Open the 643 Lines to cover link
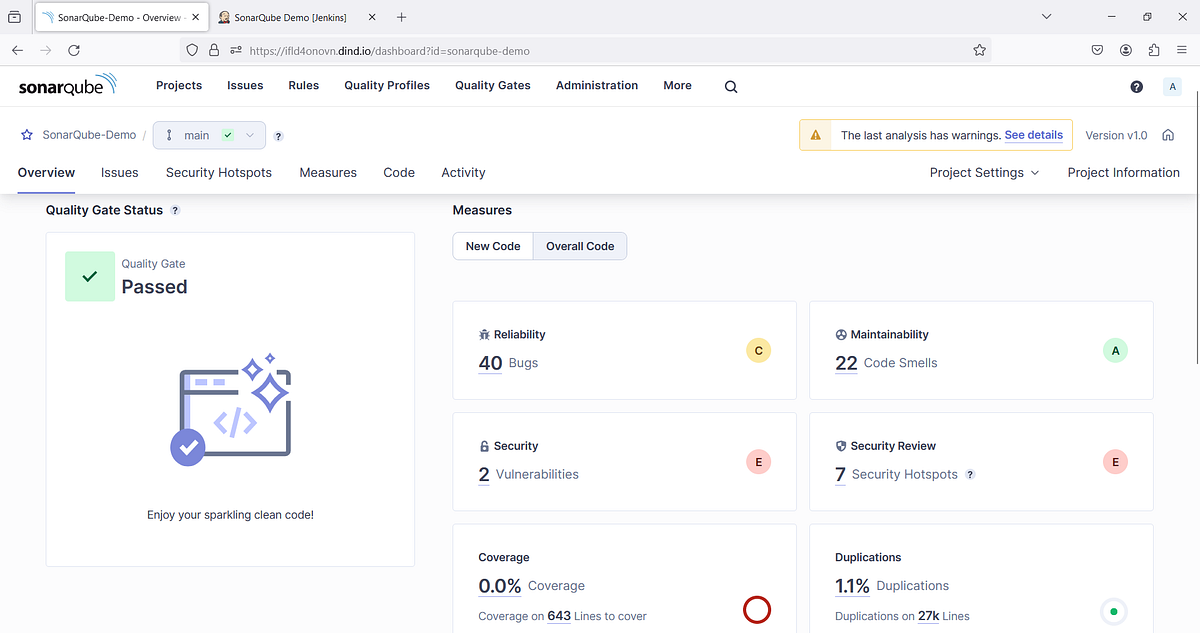This screenshot has height=633, width=1200. tap(558, 616)
